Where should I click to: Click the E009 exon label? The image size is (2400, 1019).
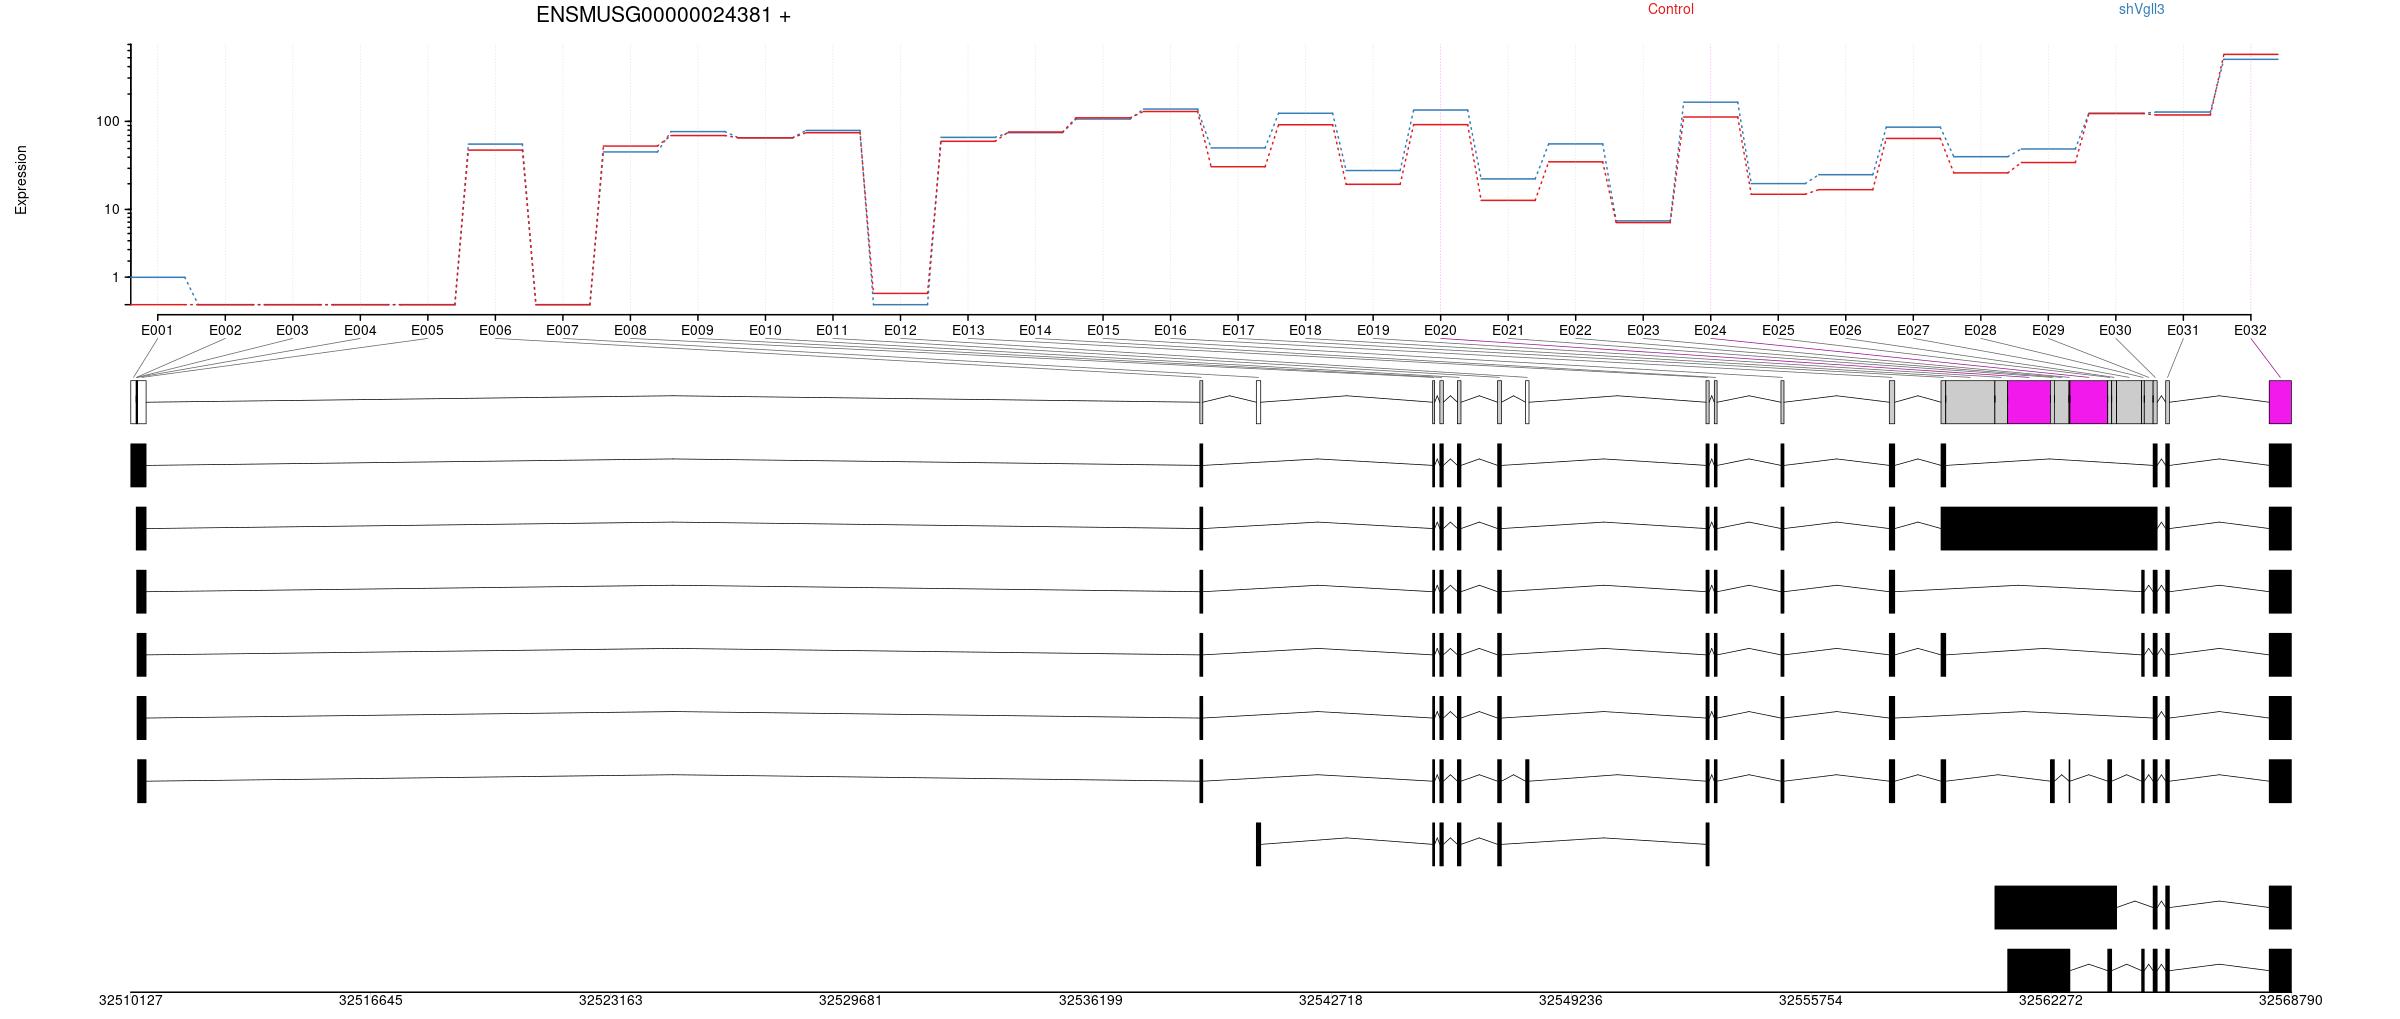coord(697,330)
